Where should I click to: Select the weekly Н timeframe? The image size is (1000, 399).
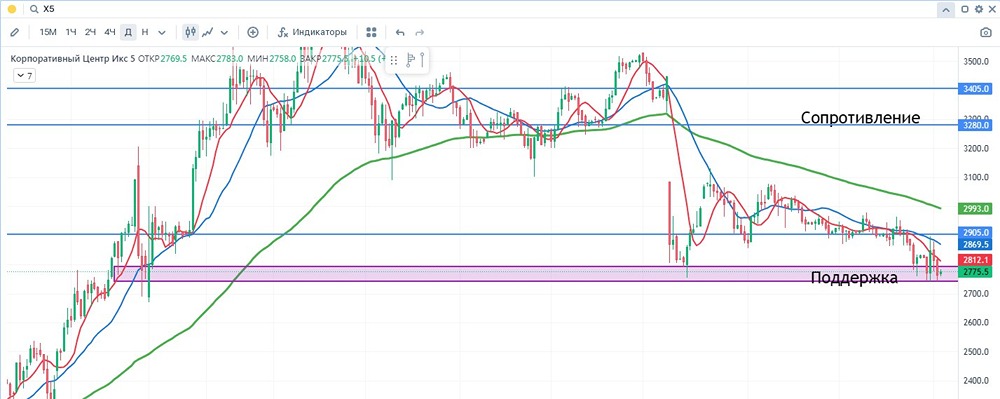coord(145,32)
